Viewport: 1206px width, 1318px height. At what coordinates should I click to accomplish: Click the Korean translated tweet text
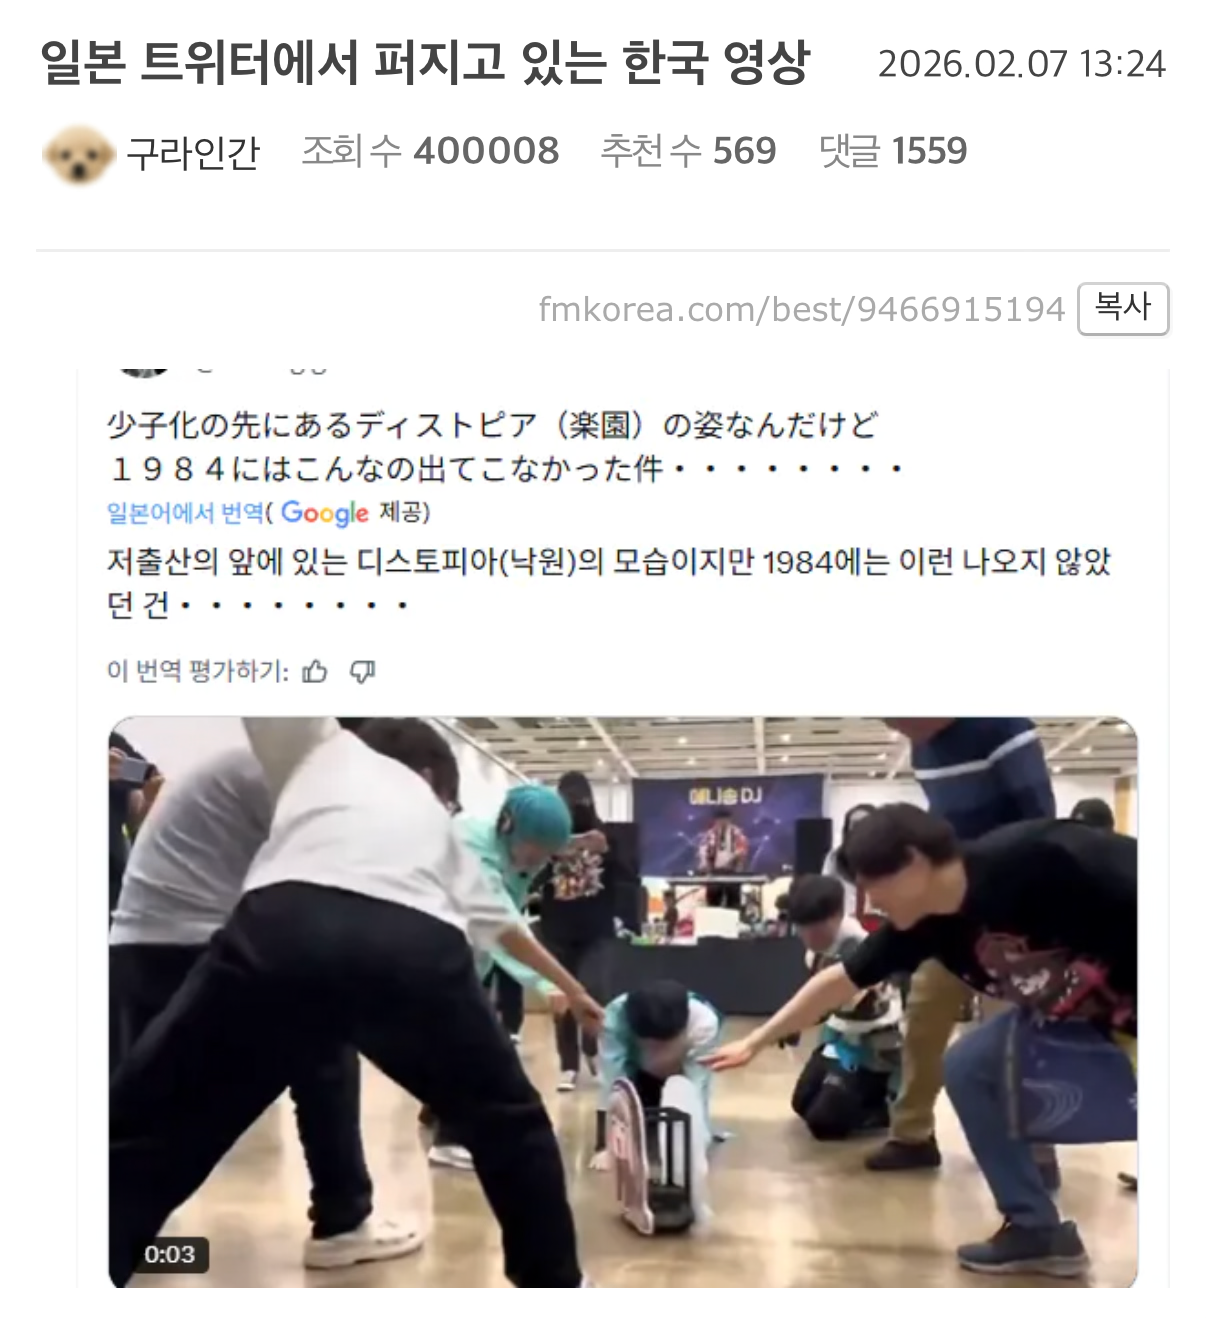coord(609,583)
